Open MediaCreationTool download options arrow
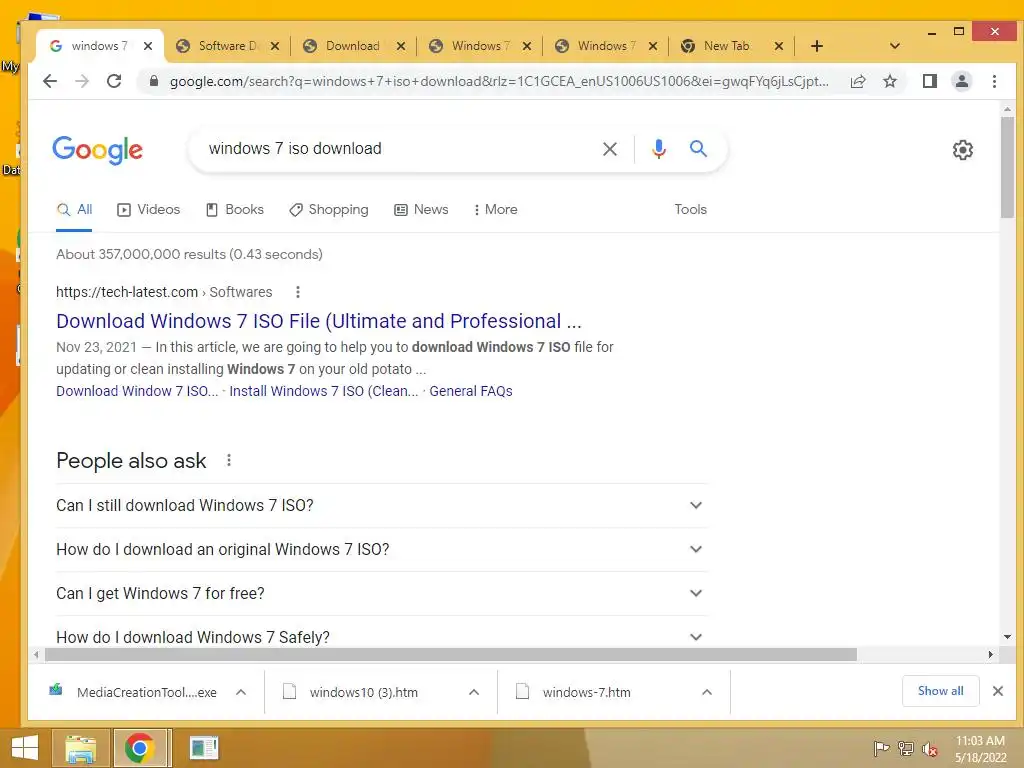Image resolution: width=1024 pixels, height=768 pixels. tap(241, 692)
